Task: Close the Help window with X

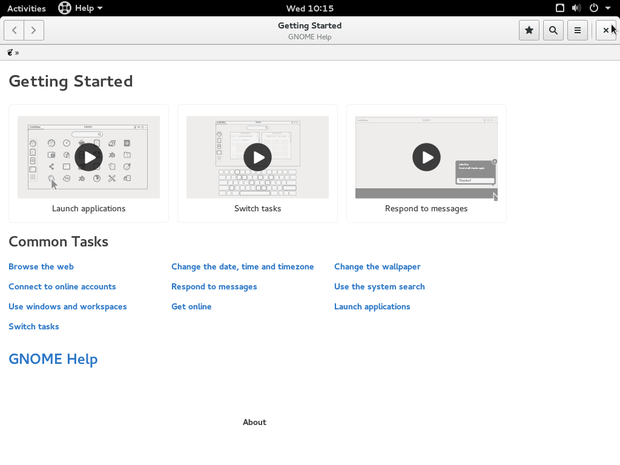Action: (606, 30)
